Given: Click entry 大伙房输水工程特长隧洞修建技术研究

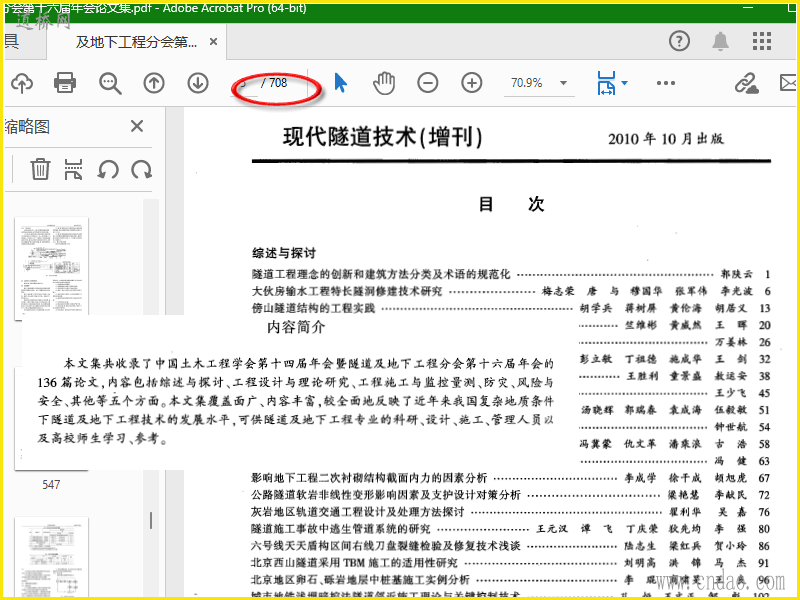Looking at the screenshot, I should [x=346, y=291].
